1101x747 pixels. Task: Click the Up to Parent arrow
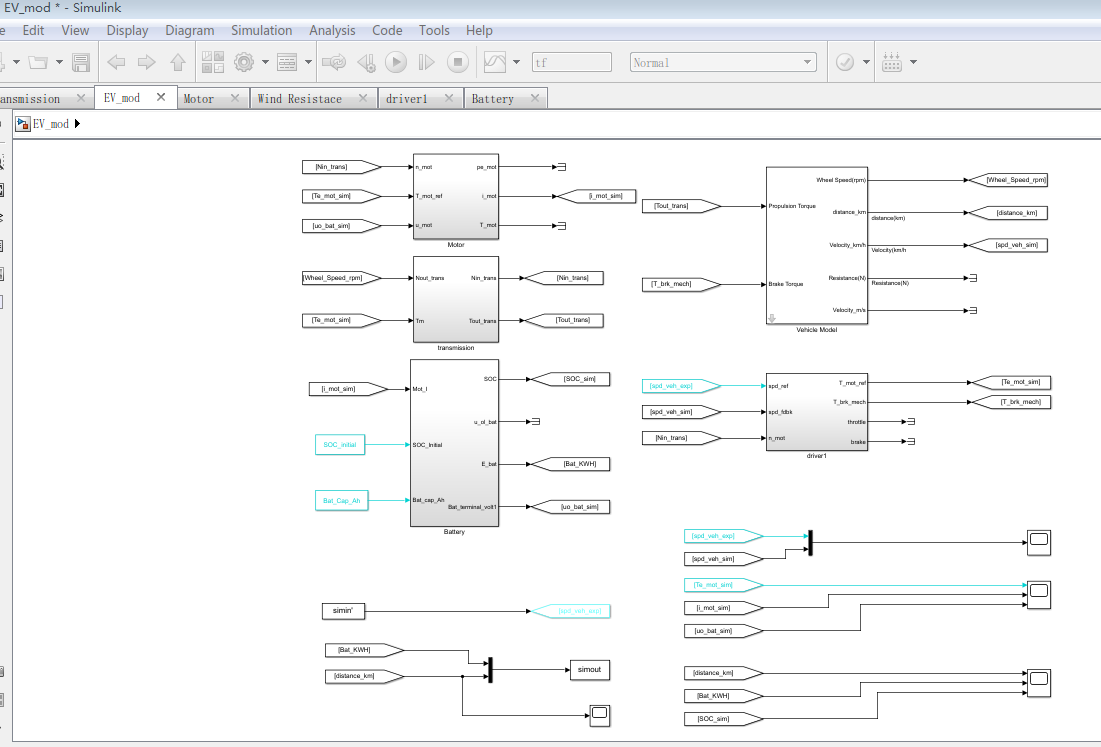pos(178,62)
